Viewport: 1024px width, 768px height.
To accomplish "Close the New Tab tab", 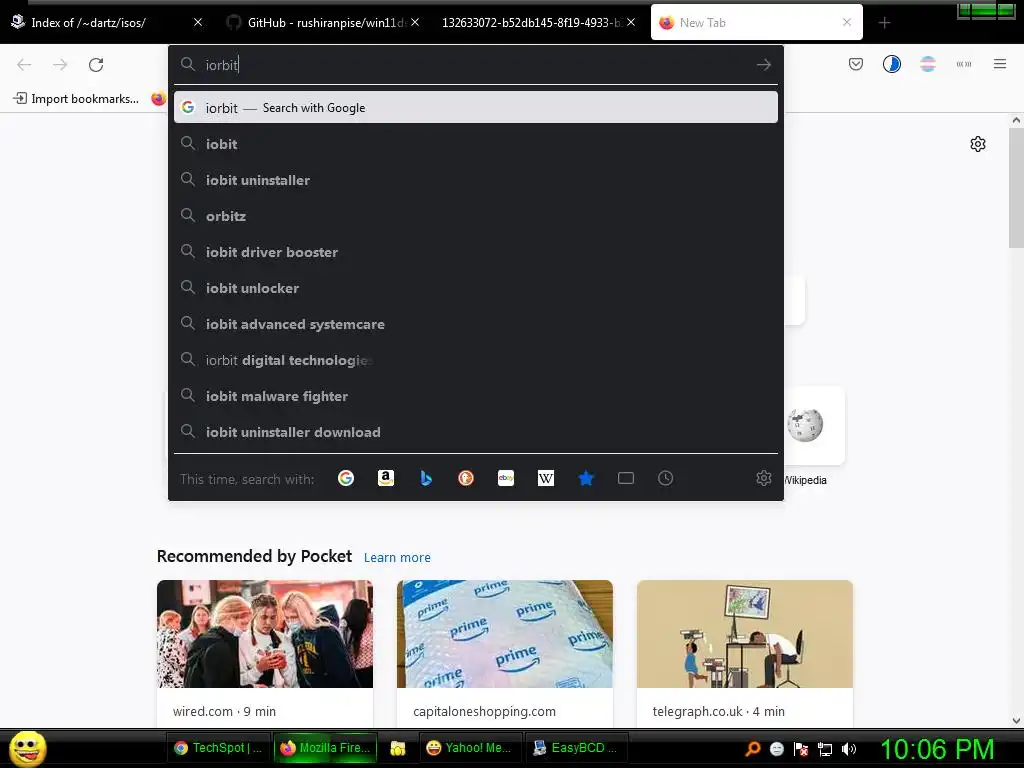I will click(x=847, y=22).
